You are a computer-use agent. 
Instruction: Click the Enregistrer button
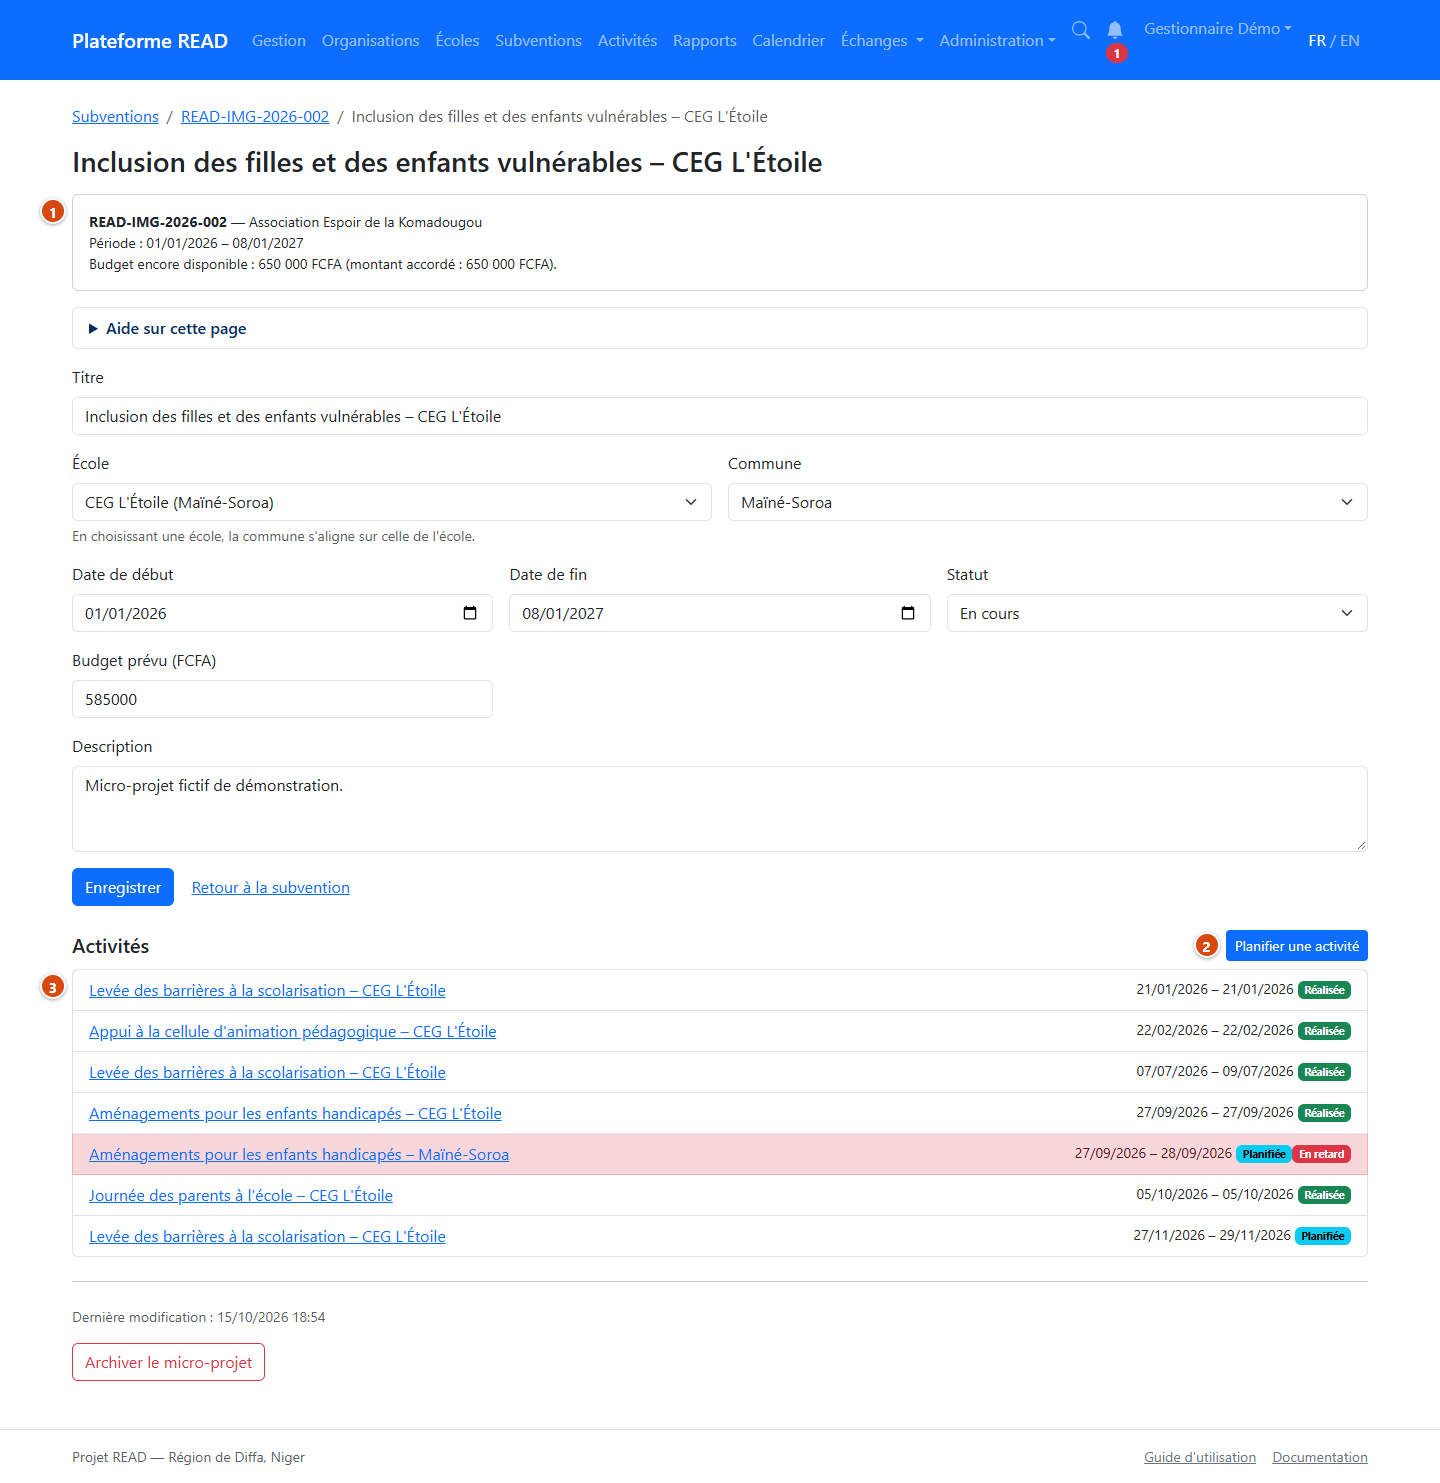point(123,887)
